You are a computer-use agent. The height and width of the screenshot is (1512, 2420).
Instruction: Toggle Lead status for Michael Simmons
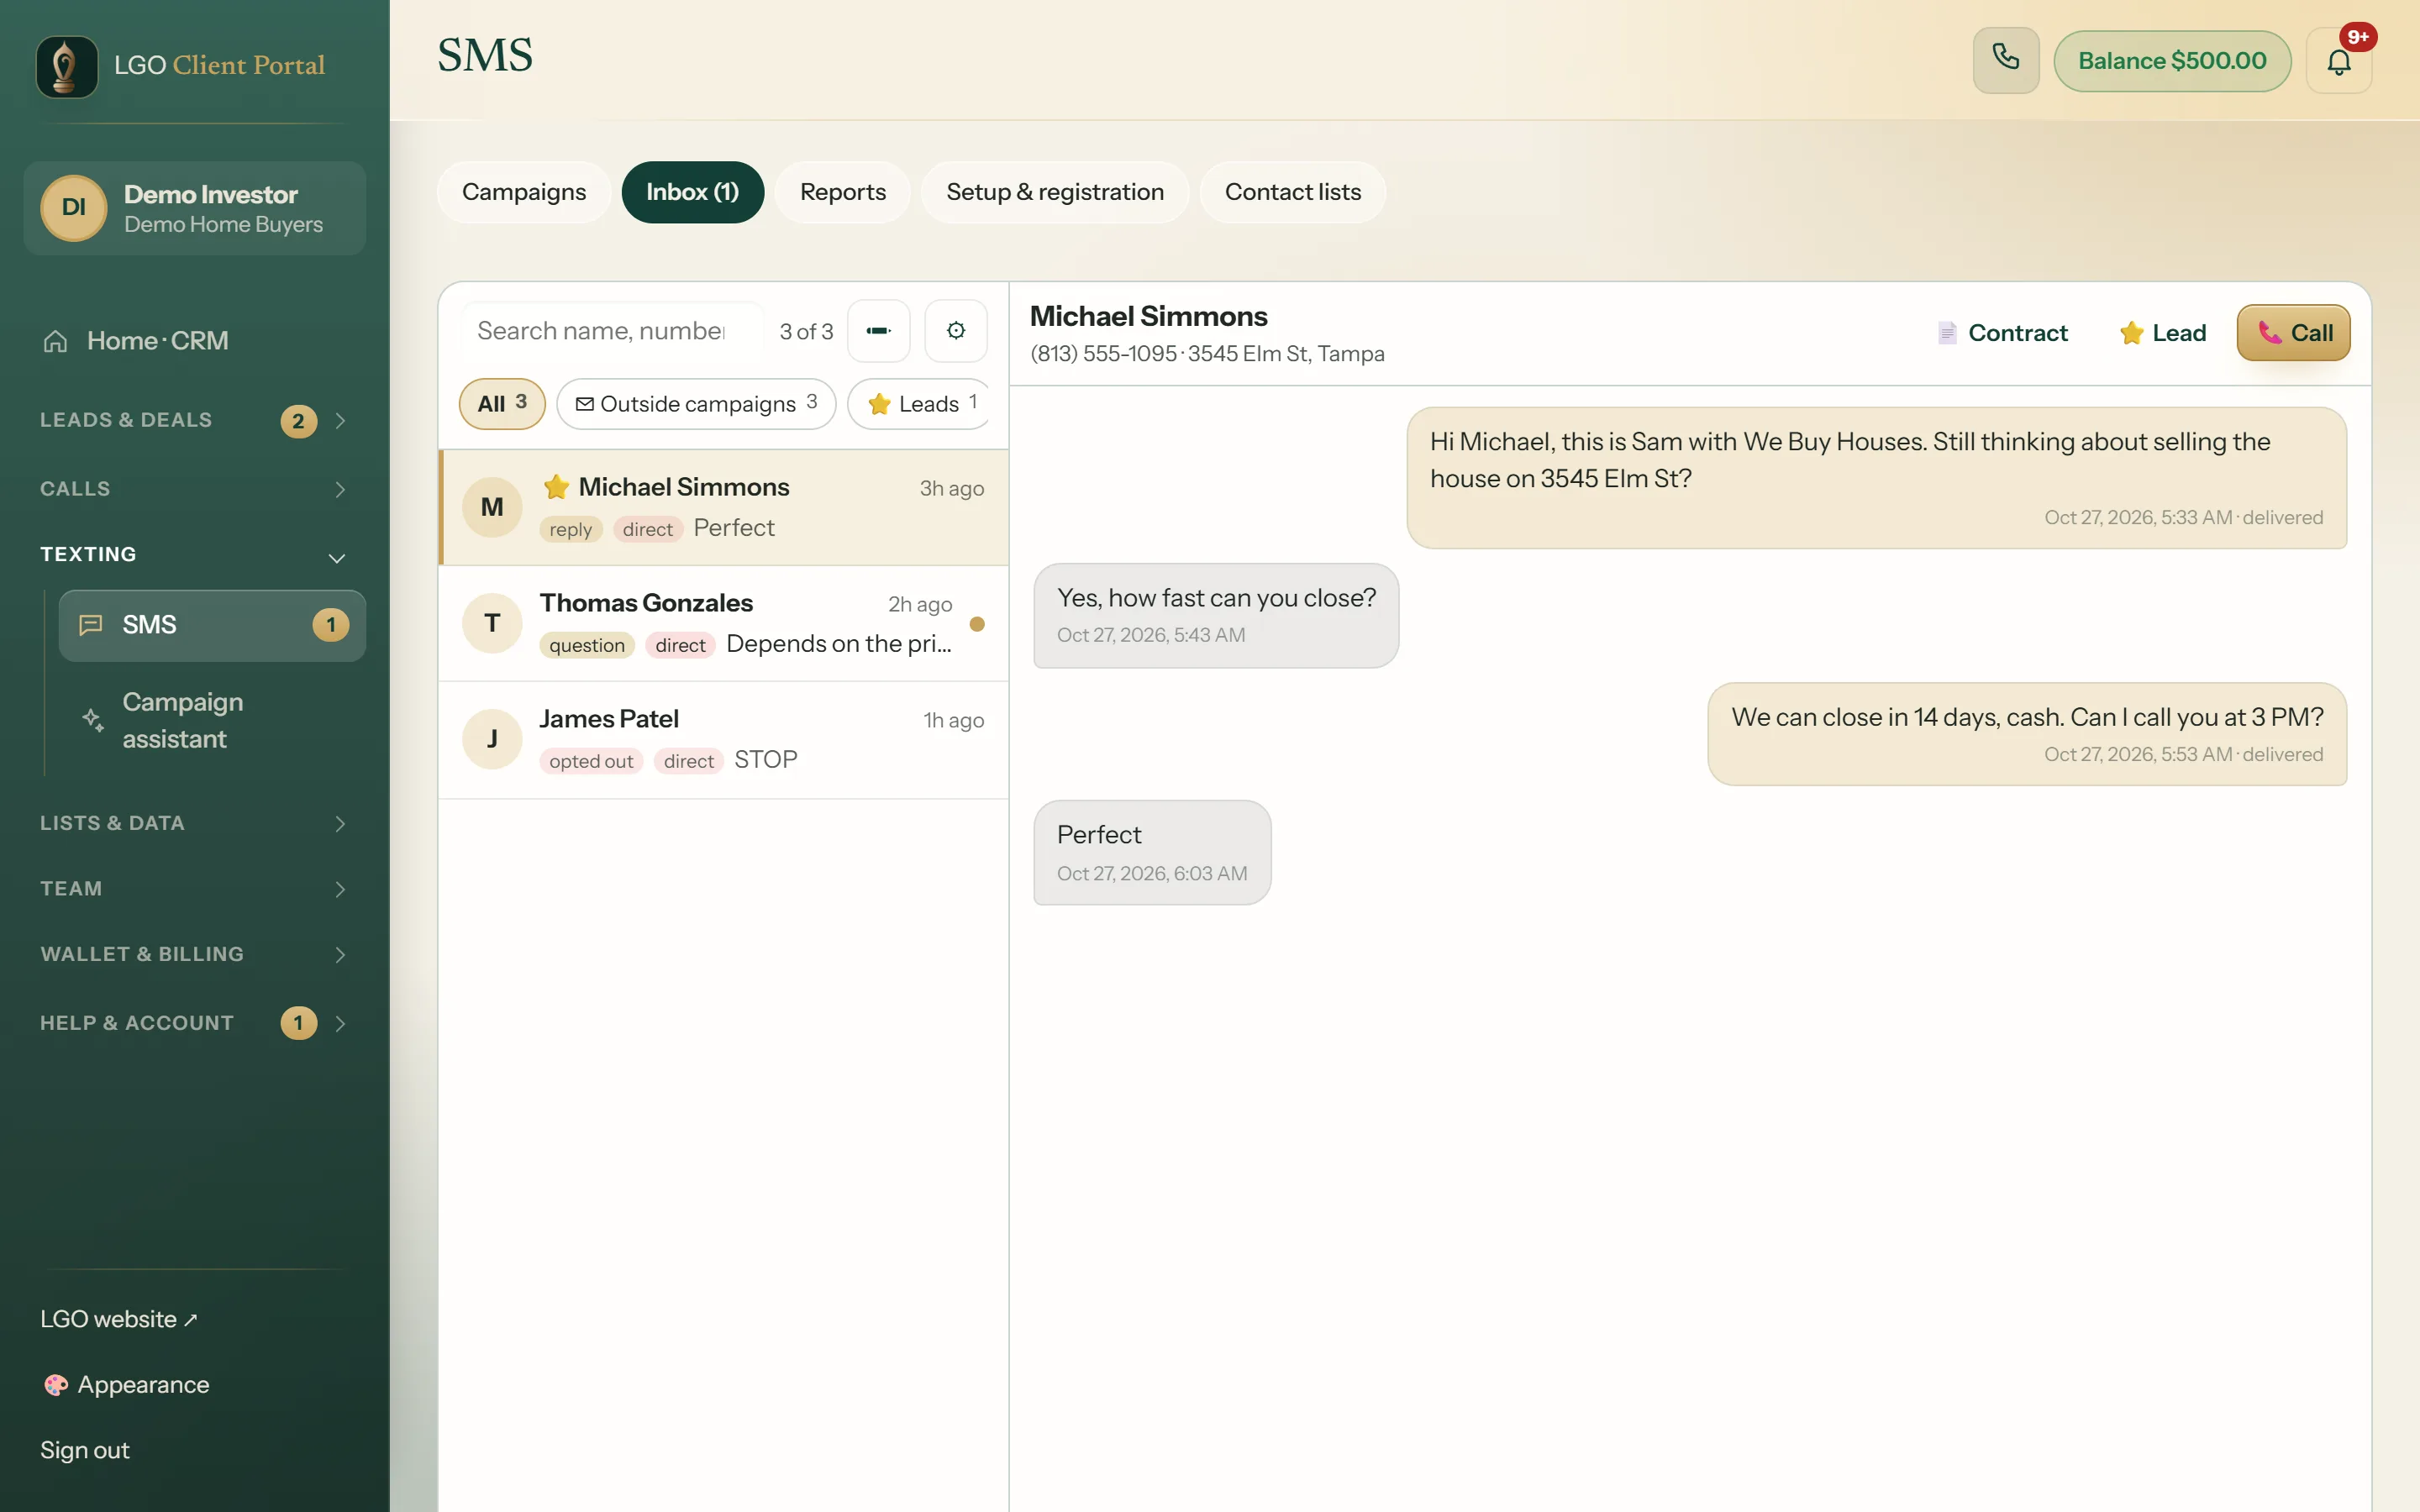[2162, 333]
